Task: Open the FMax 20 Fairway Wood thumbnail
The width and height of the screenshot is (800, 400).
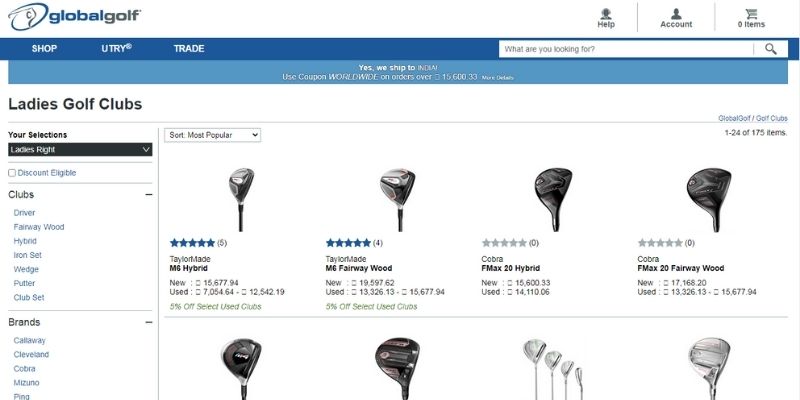Action: point(709,199)
